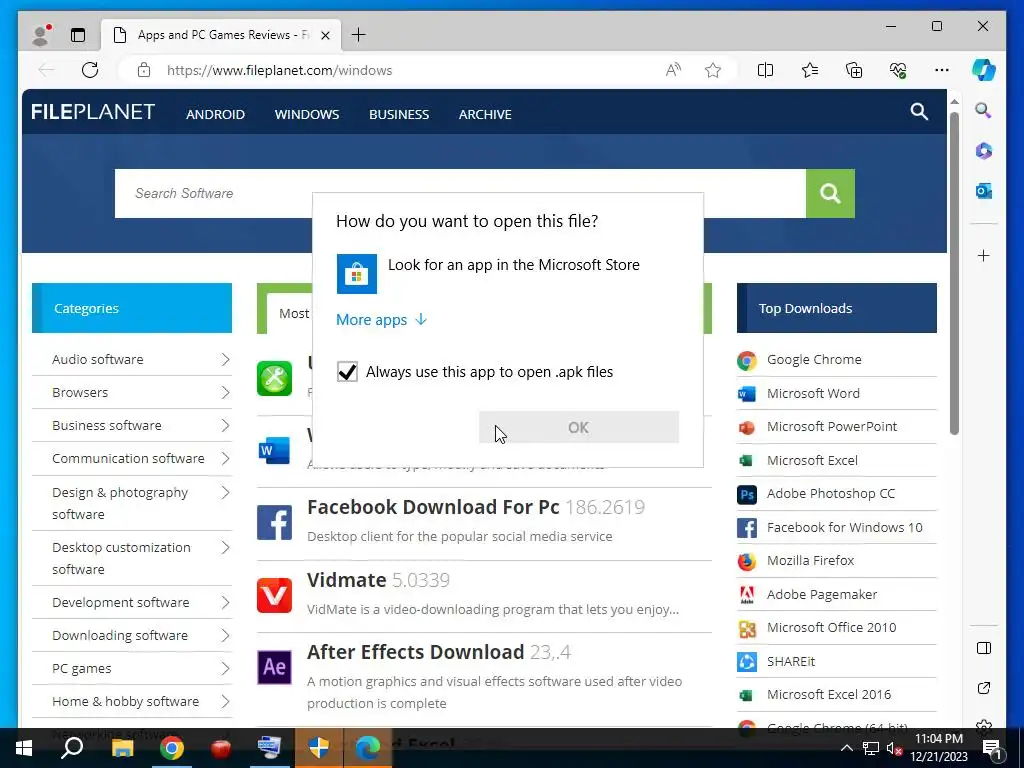
Task: Open Facebook Download For Pc listing
Action: click(x=433, y=507)
